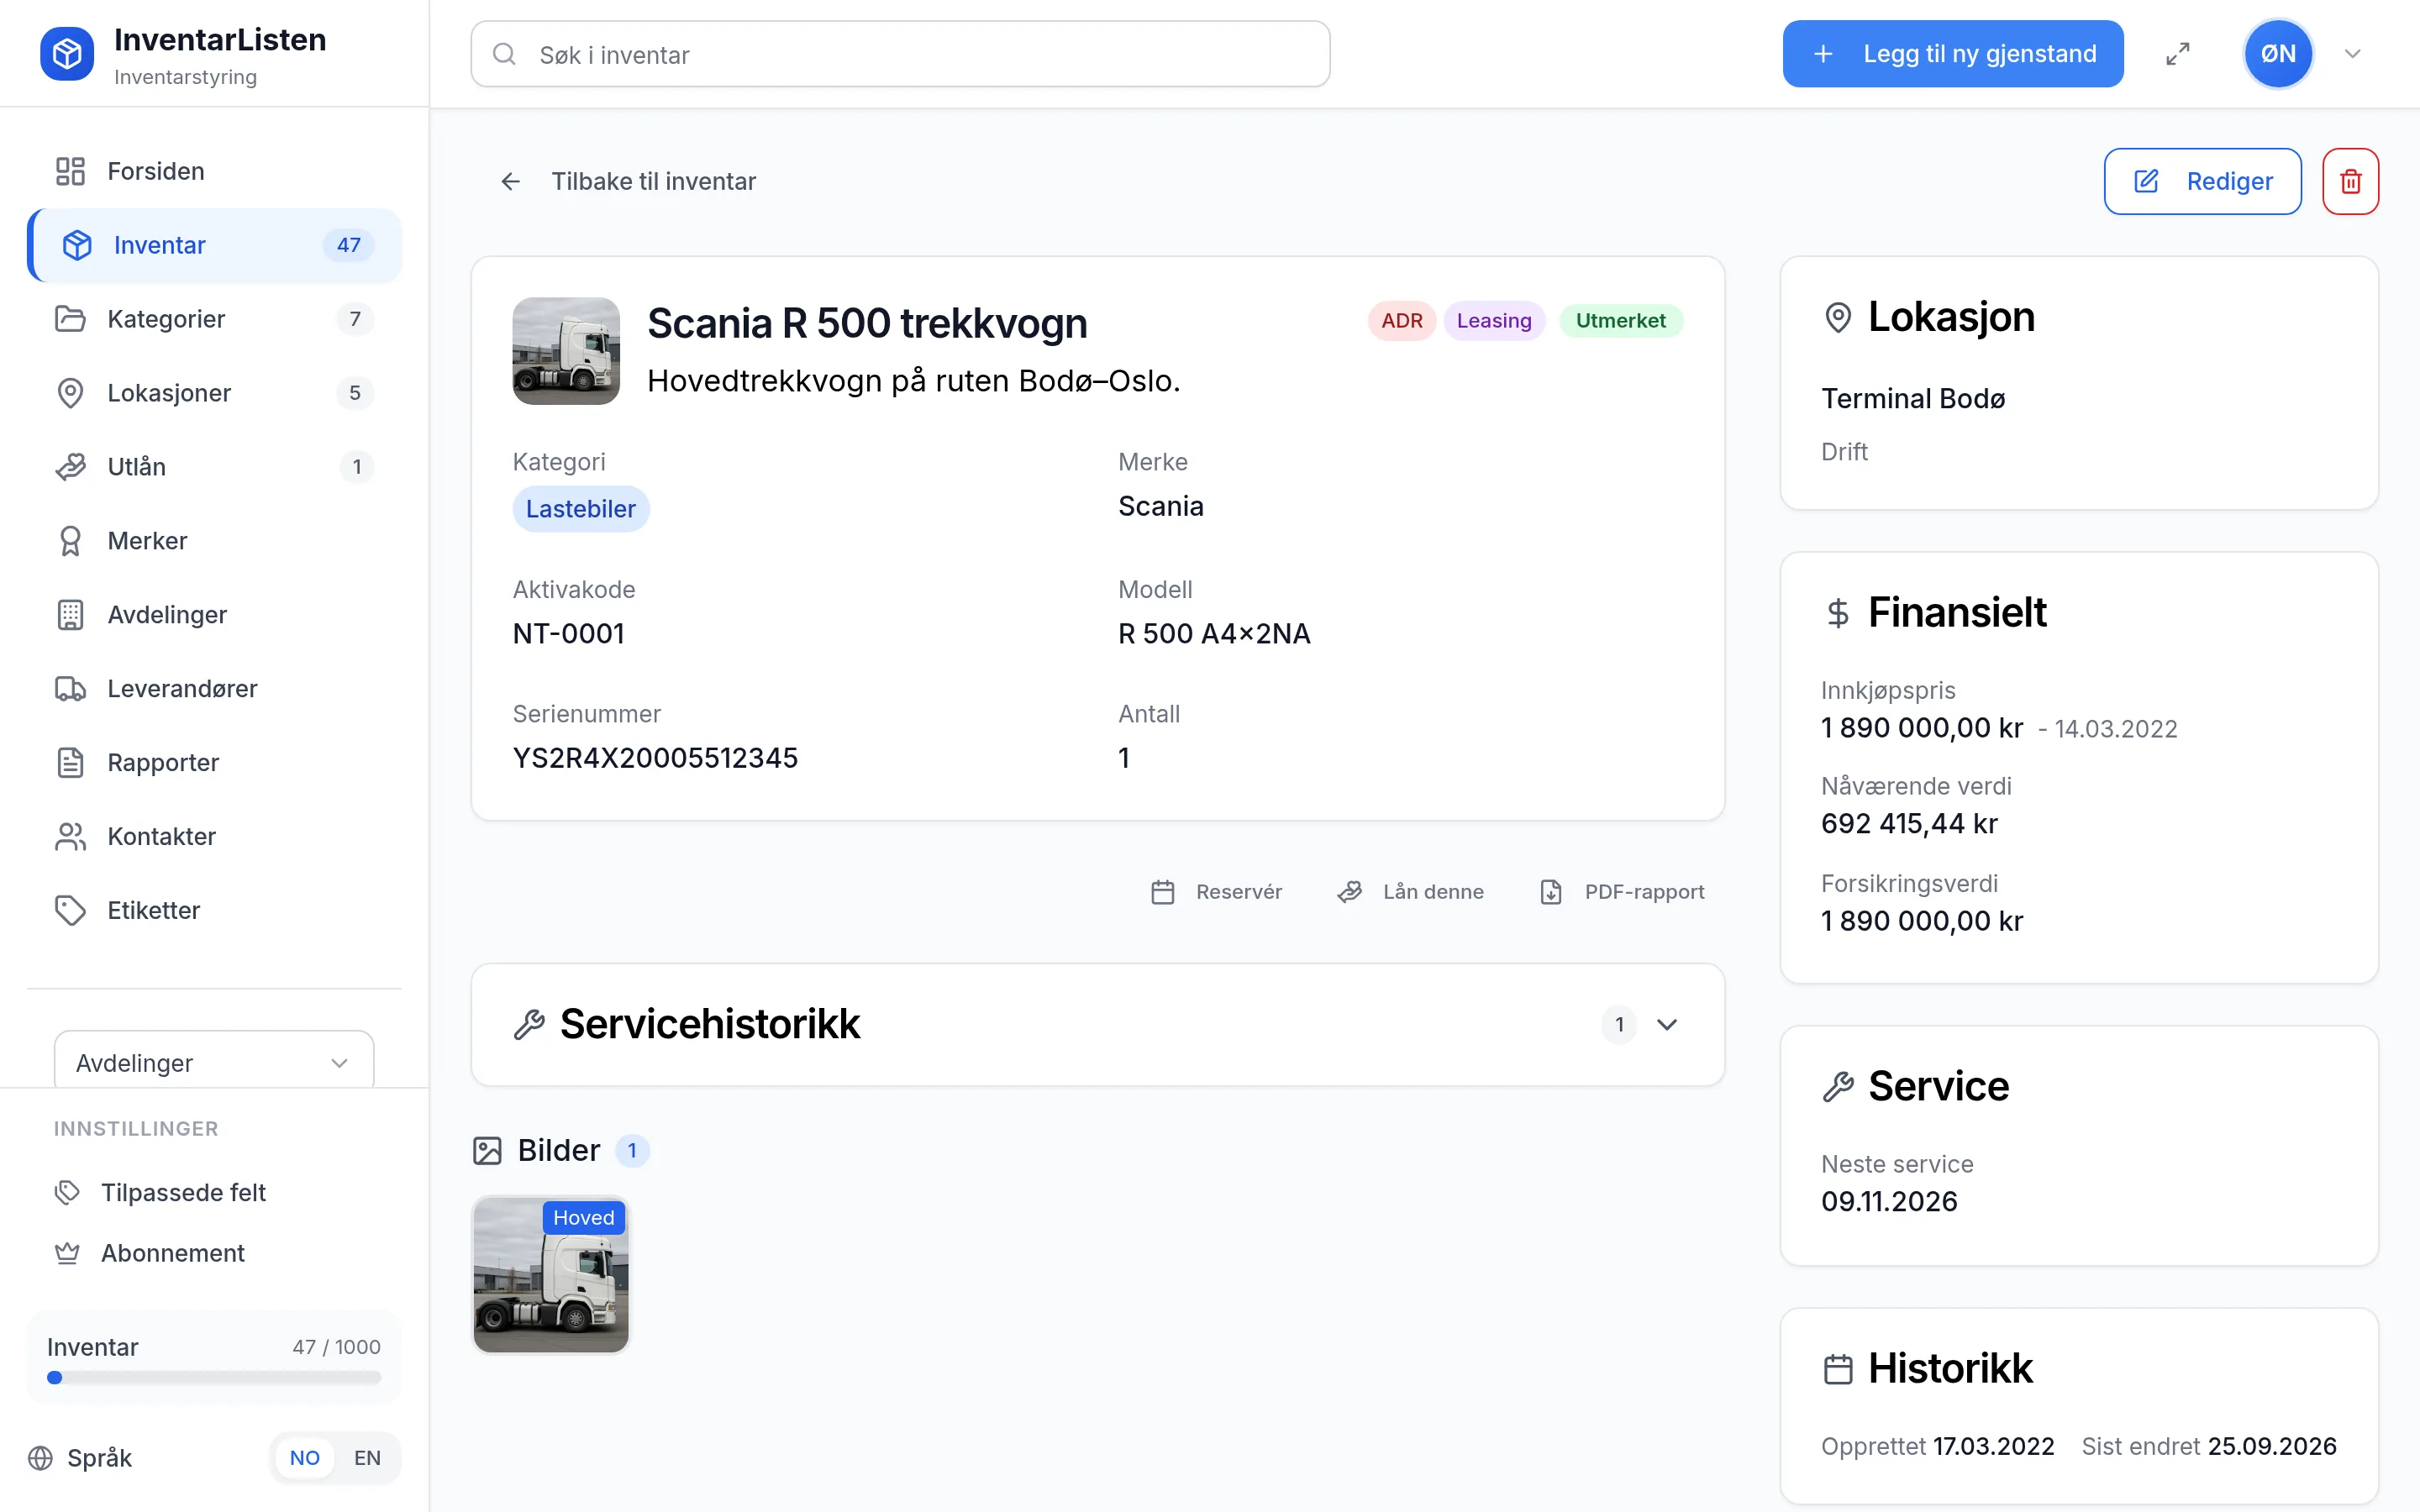
Task: Click the Rediger button
Action: 2203,181
